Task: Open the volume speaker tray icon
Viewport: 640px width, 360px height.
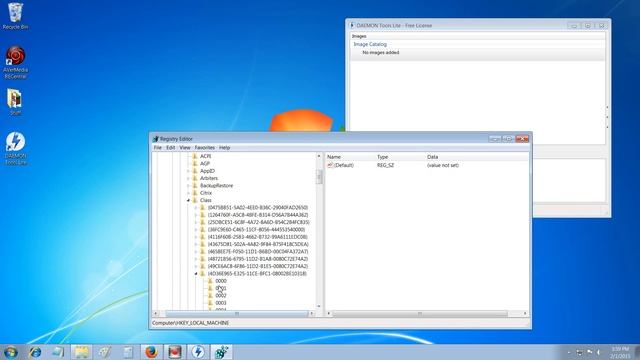Action: (599, 352)
